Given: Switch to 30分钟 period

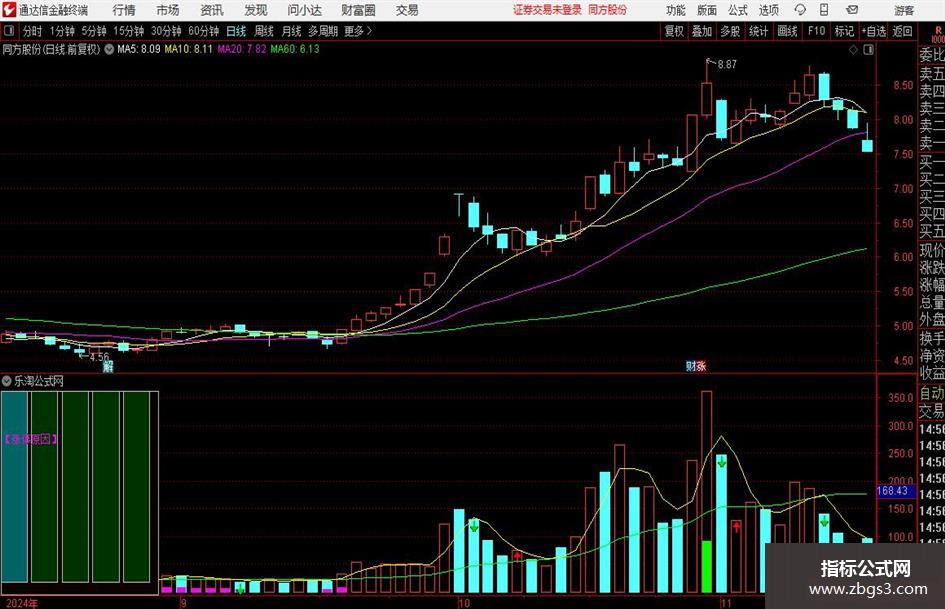Looking at the screenshot, I should pos(166,31).
